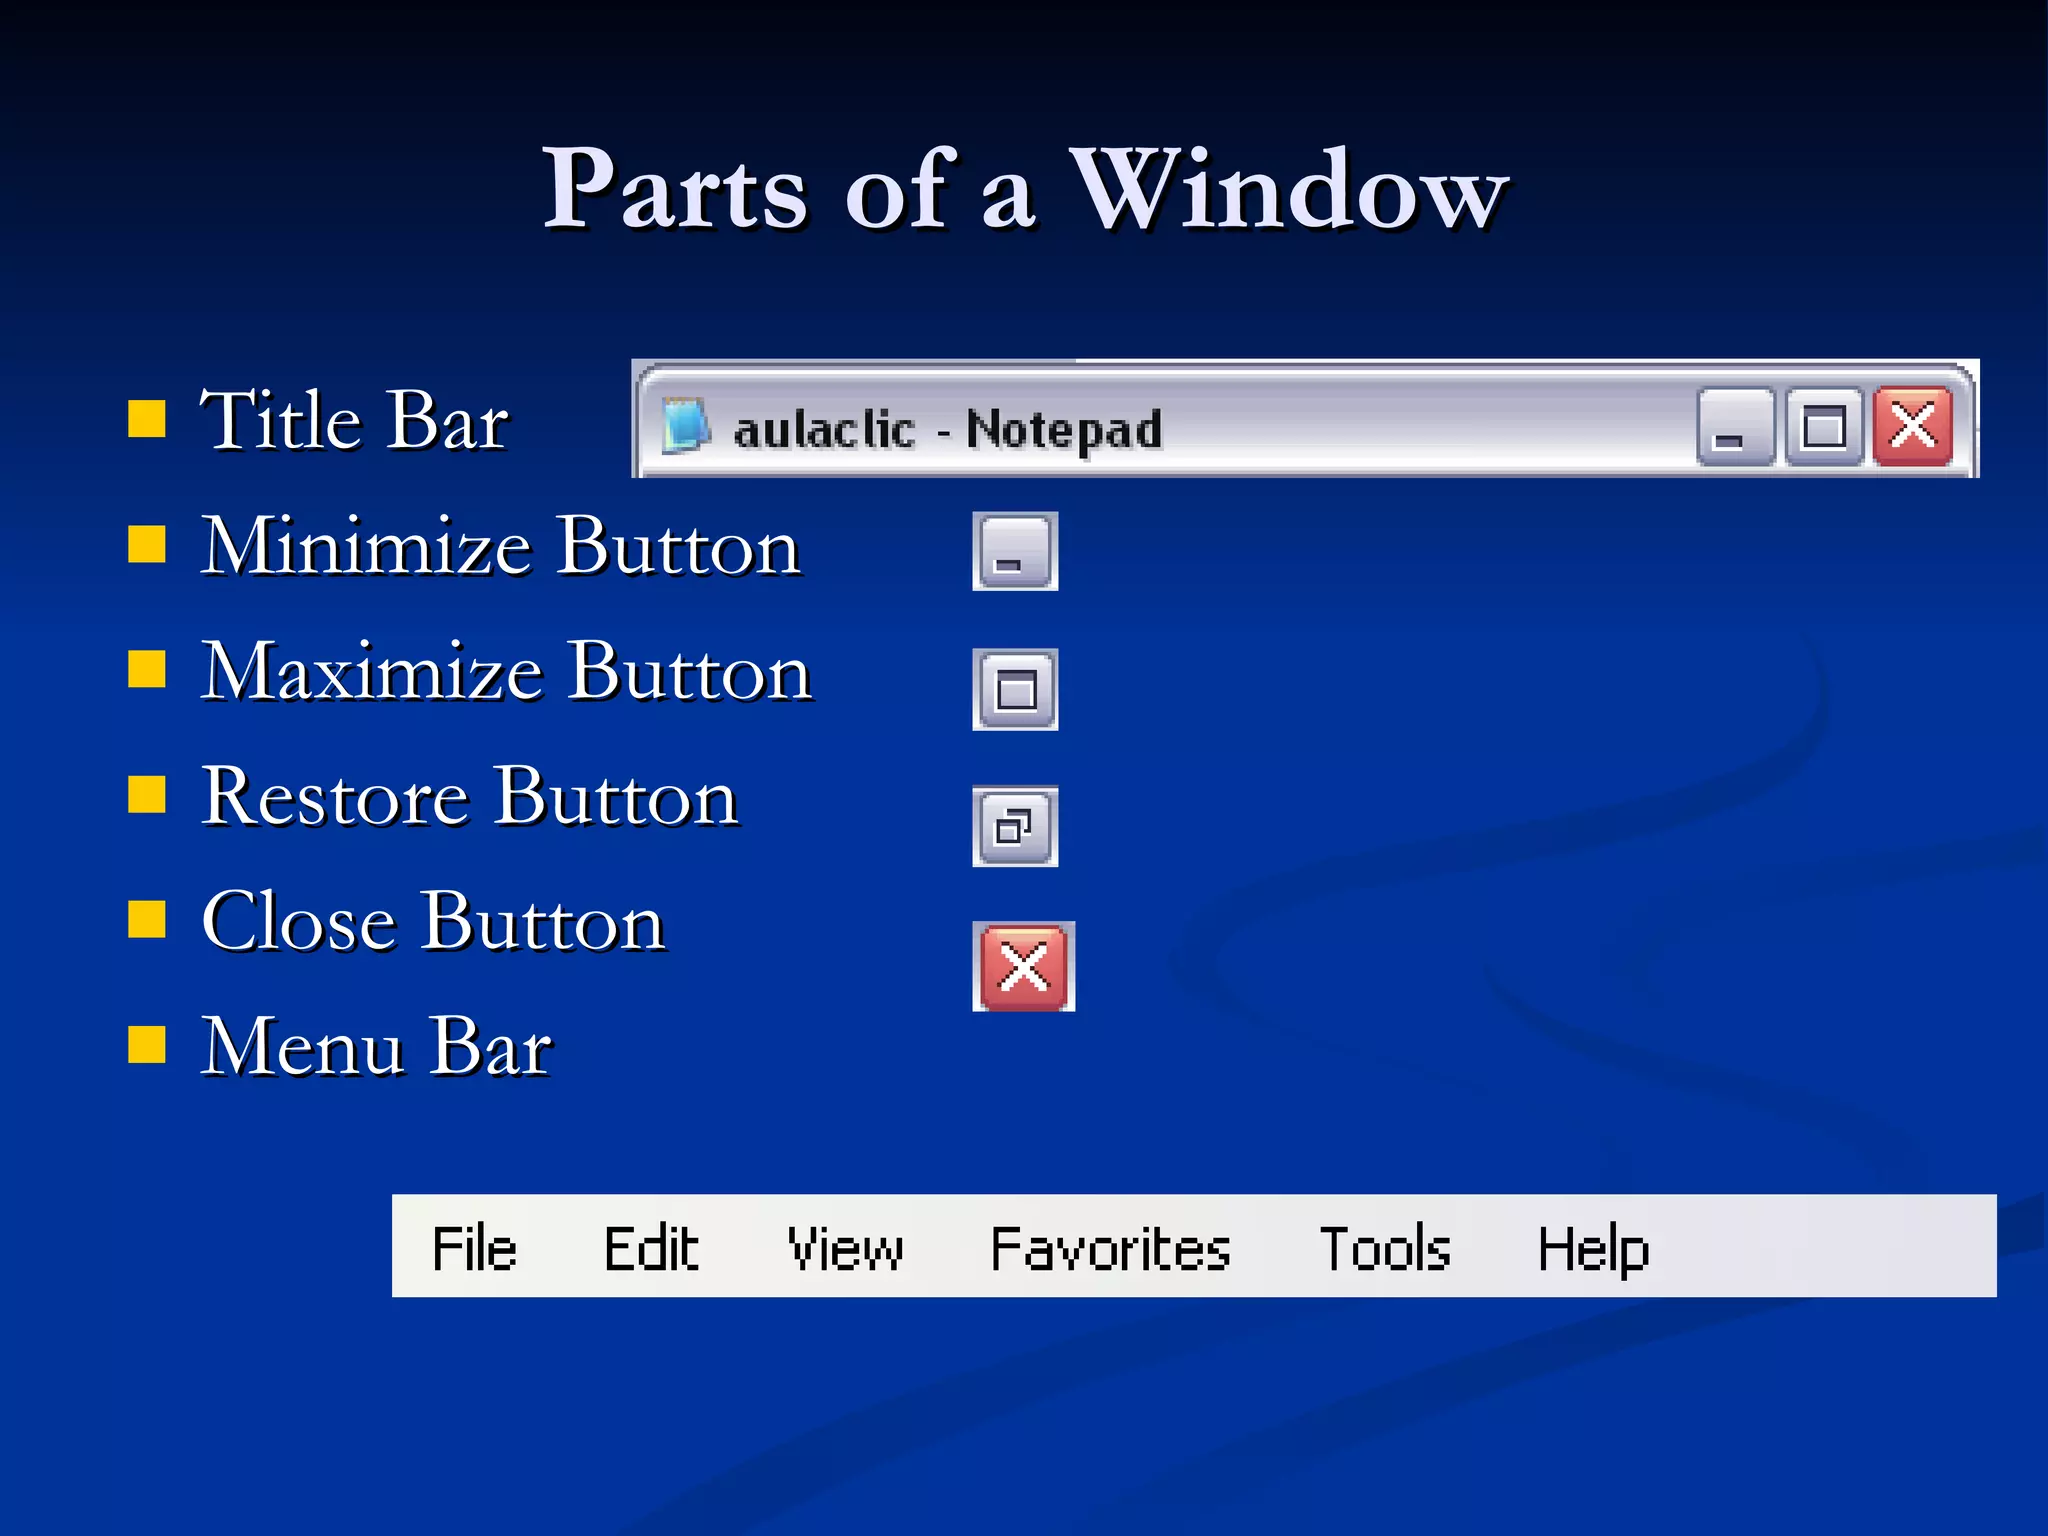Select the 'Menu Bar' bullet text
Viewport: 2048px width, 1536px height.
pyautogui.click(x=376, y=1046)
